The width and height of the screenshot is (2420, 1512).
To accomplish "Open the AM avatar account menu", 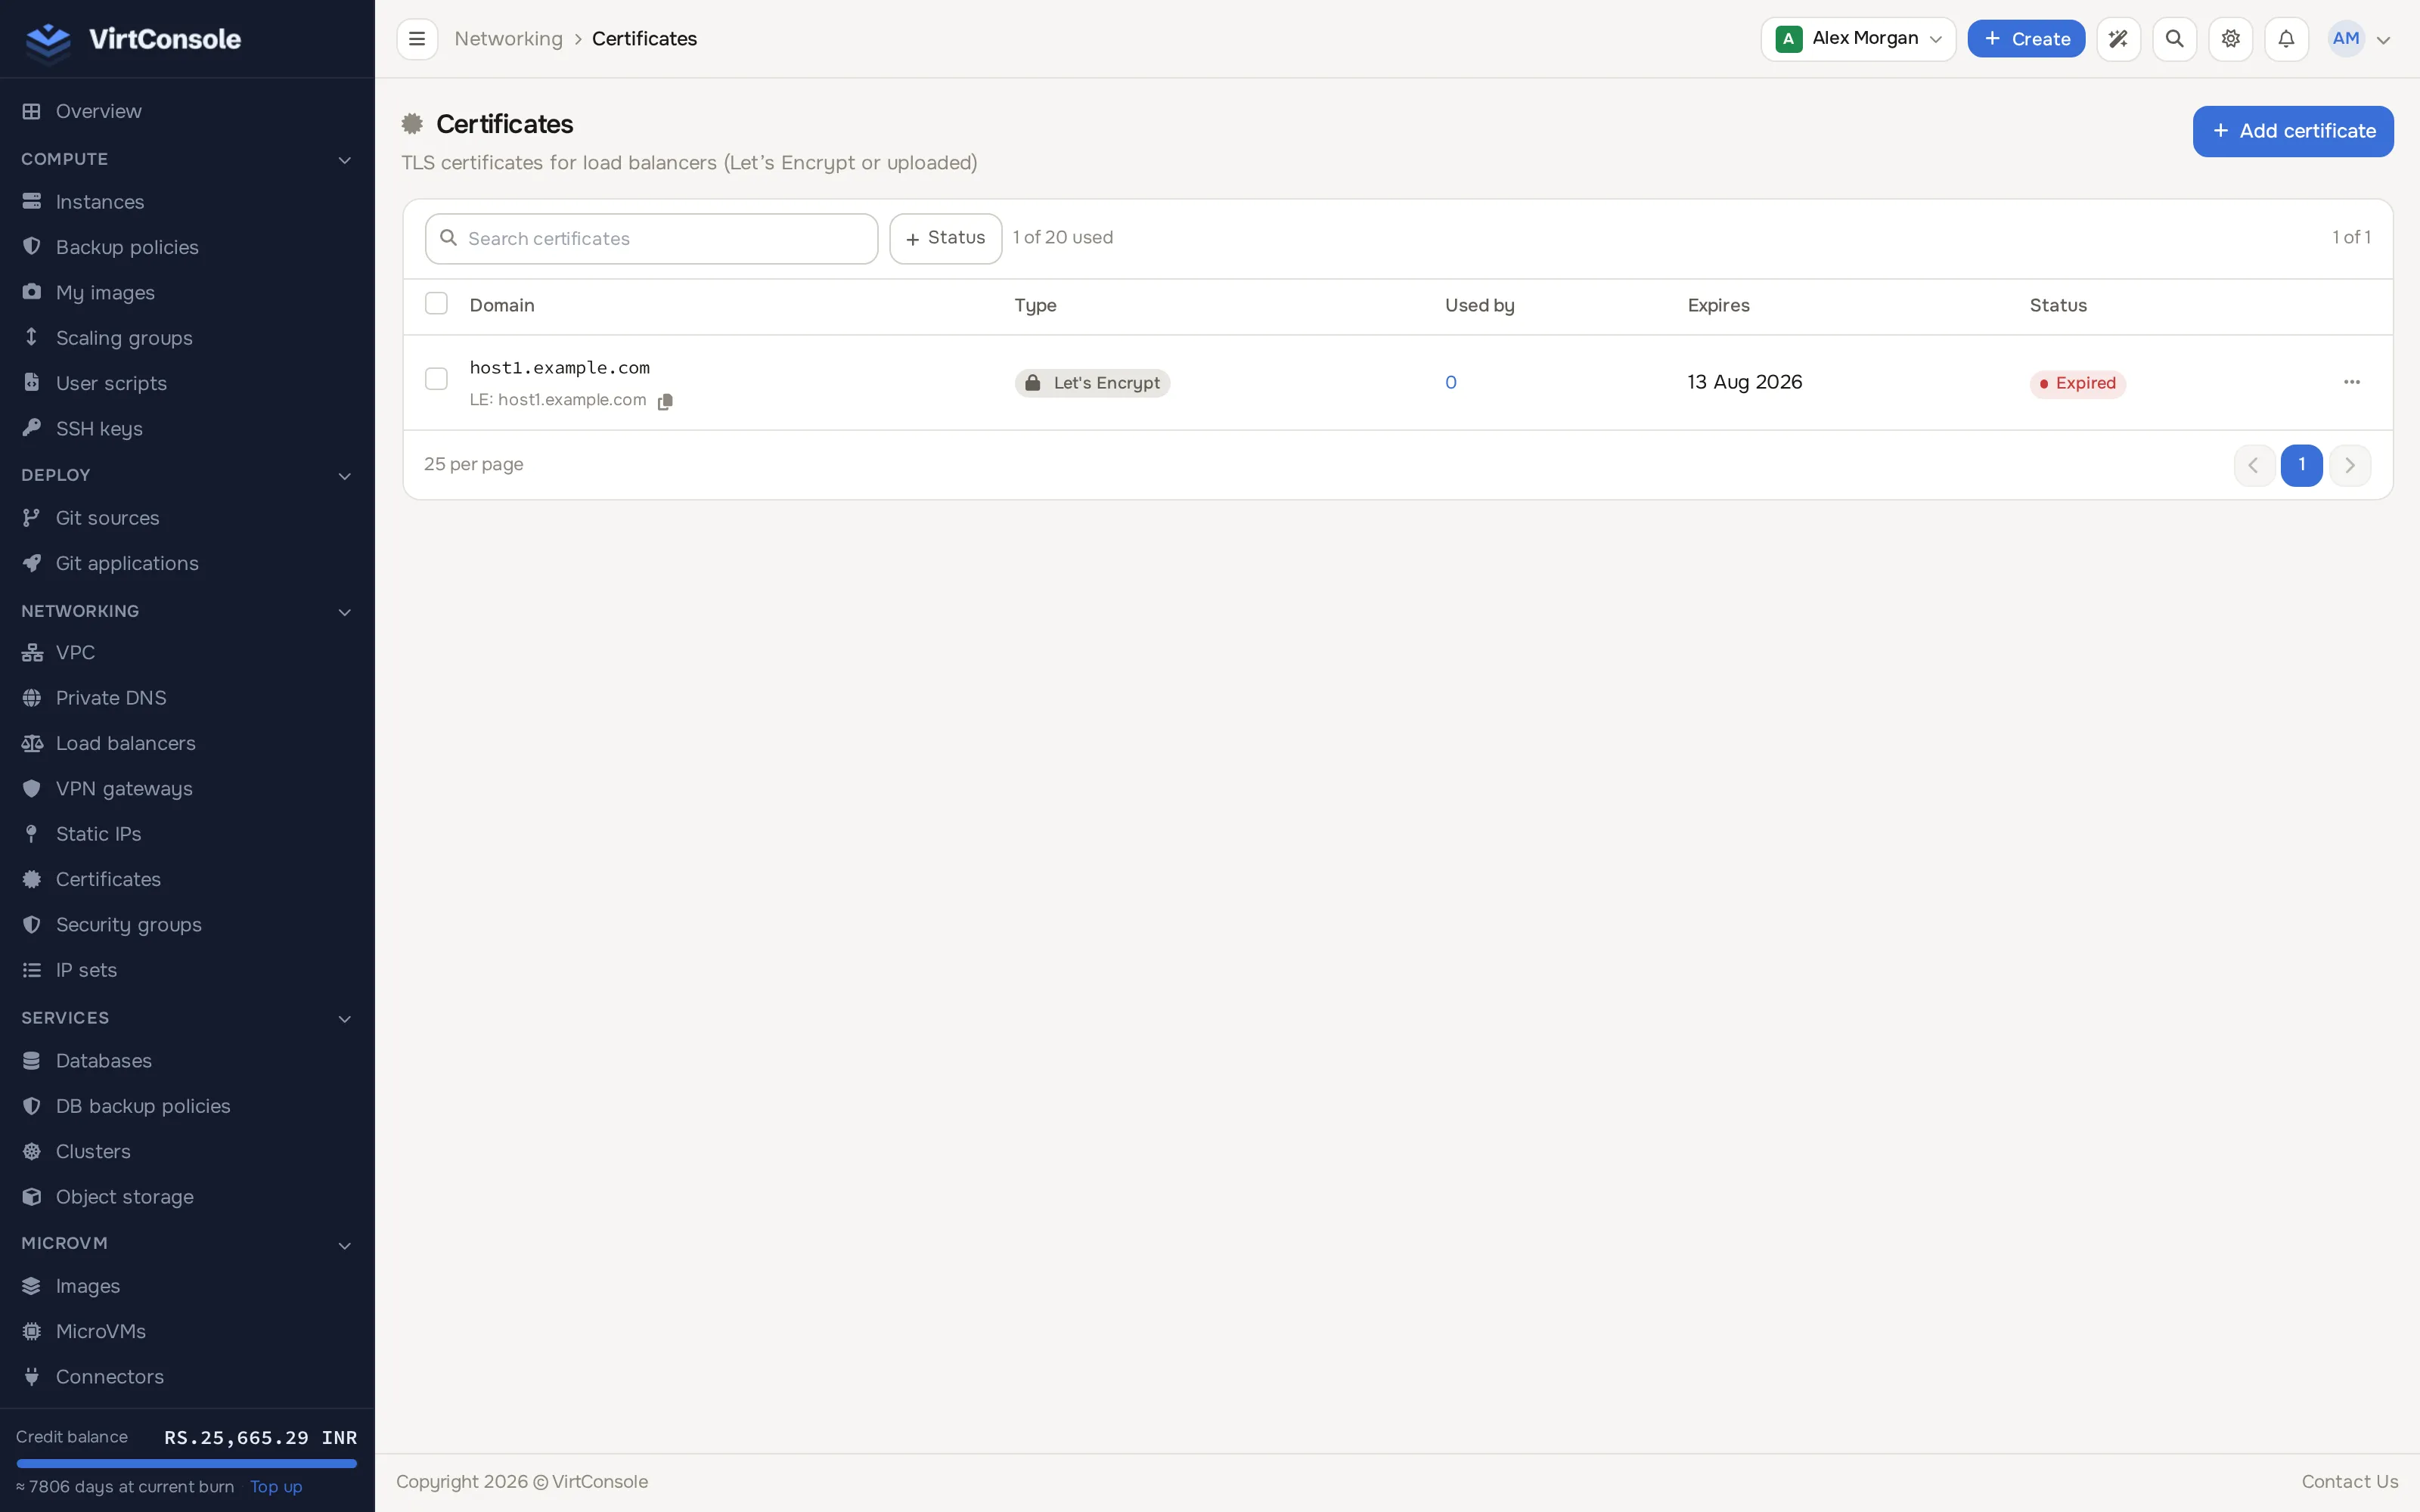I will (x=2360, y=39).
